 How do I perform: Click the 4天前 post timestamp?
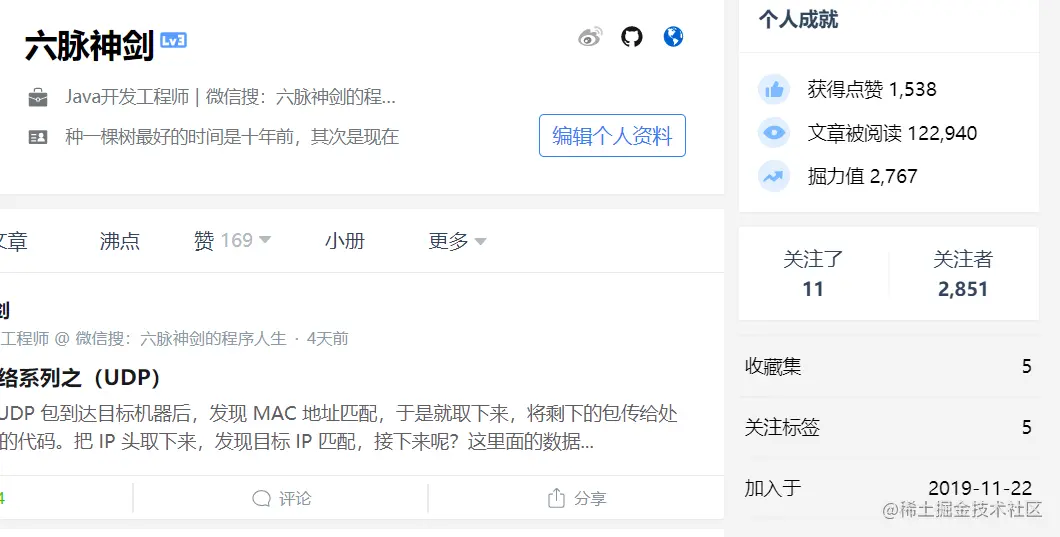(x=328, y=338)
